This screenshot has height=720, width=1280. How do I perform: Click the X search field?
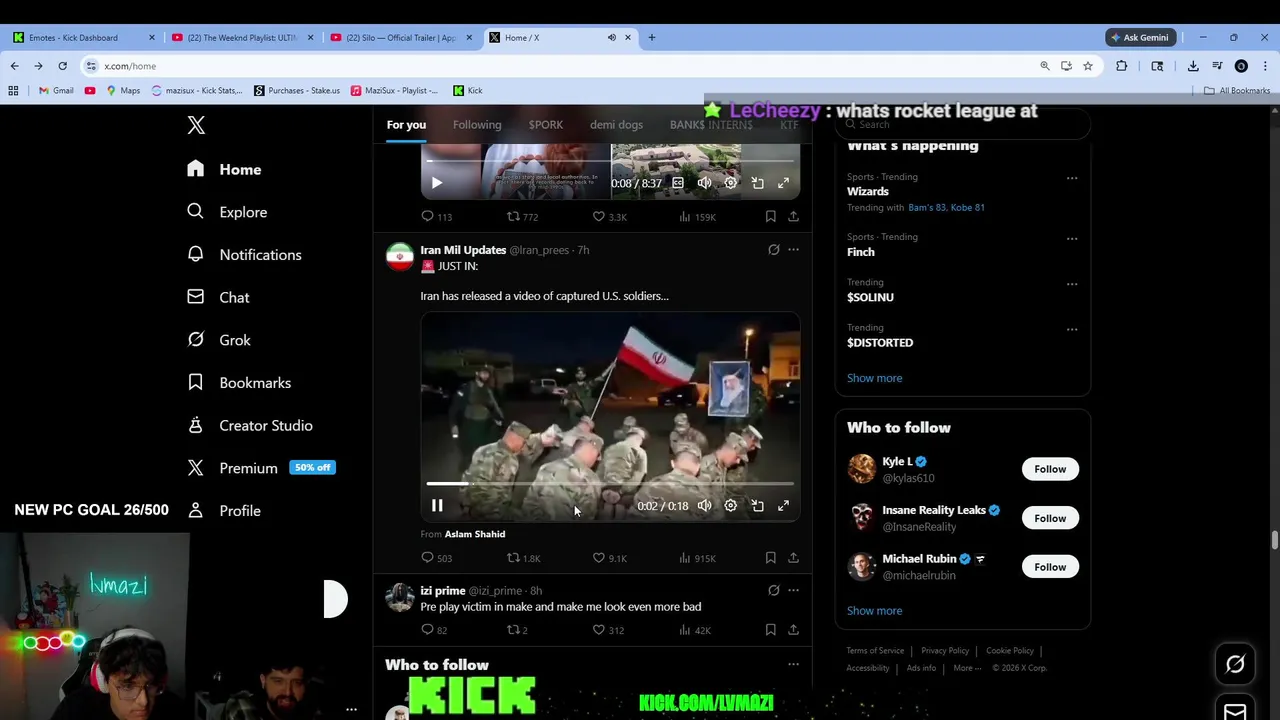(x=962, y=124)
